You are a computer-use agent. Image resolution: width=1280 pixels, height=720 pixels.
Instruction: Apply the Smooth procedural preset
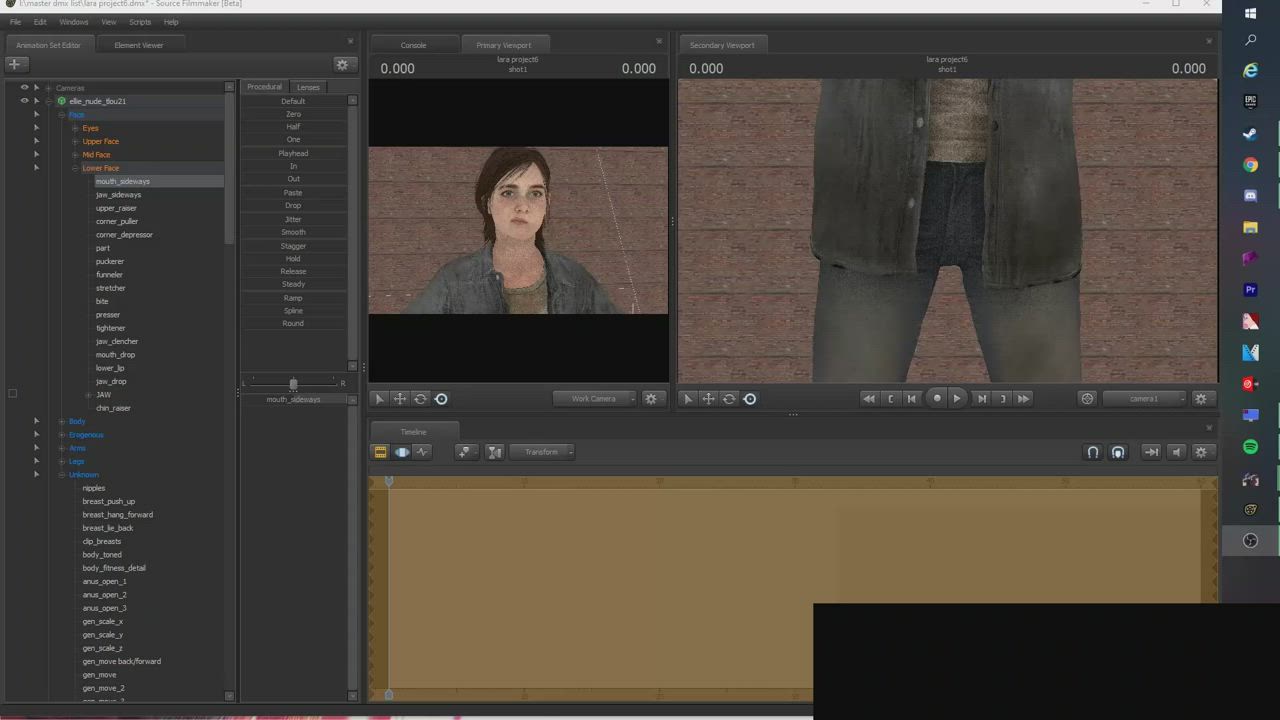point(293,232)
